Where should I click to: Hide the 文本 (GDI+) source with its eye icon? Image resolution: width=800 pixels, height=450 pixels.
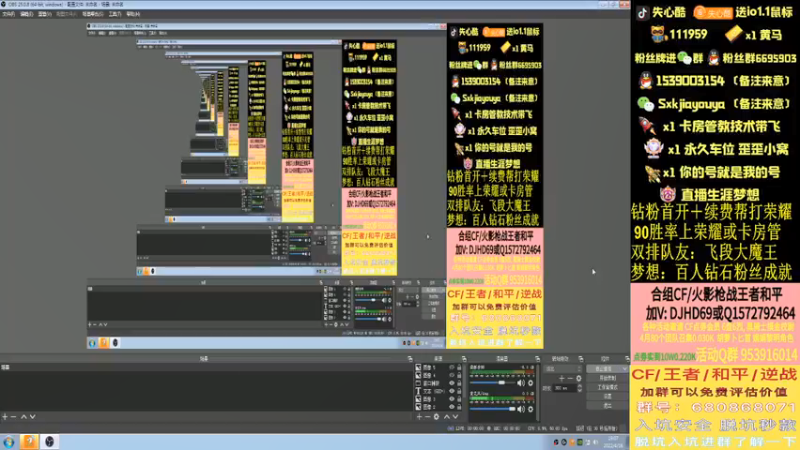click(x=452, y=391)
